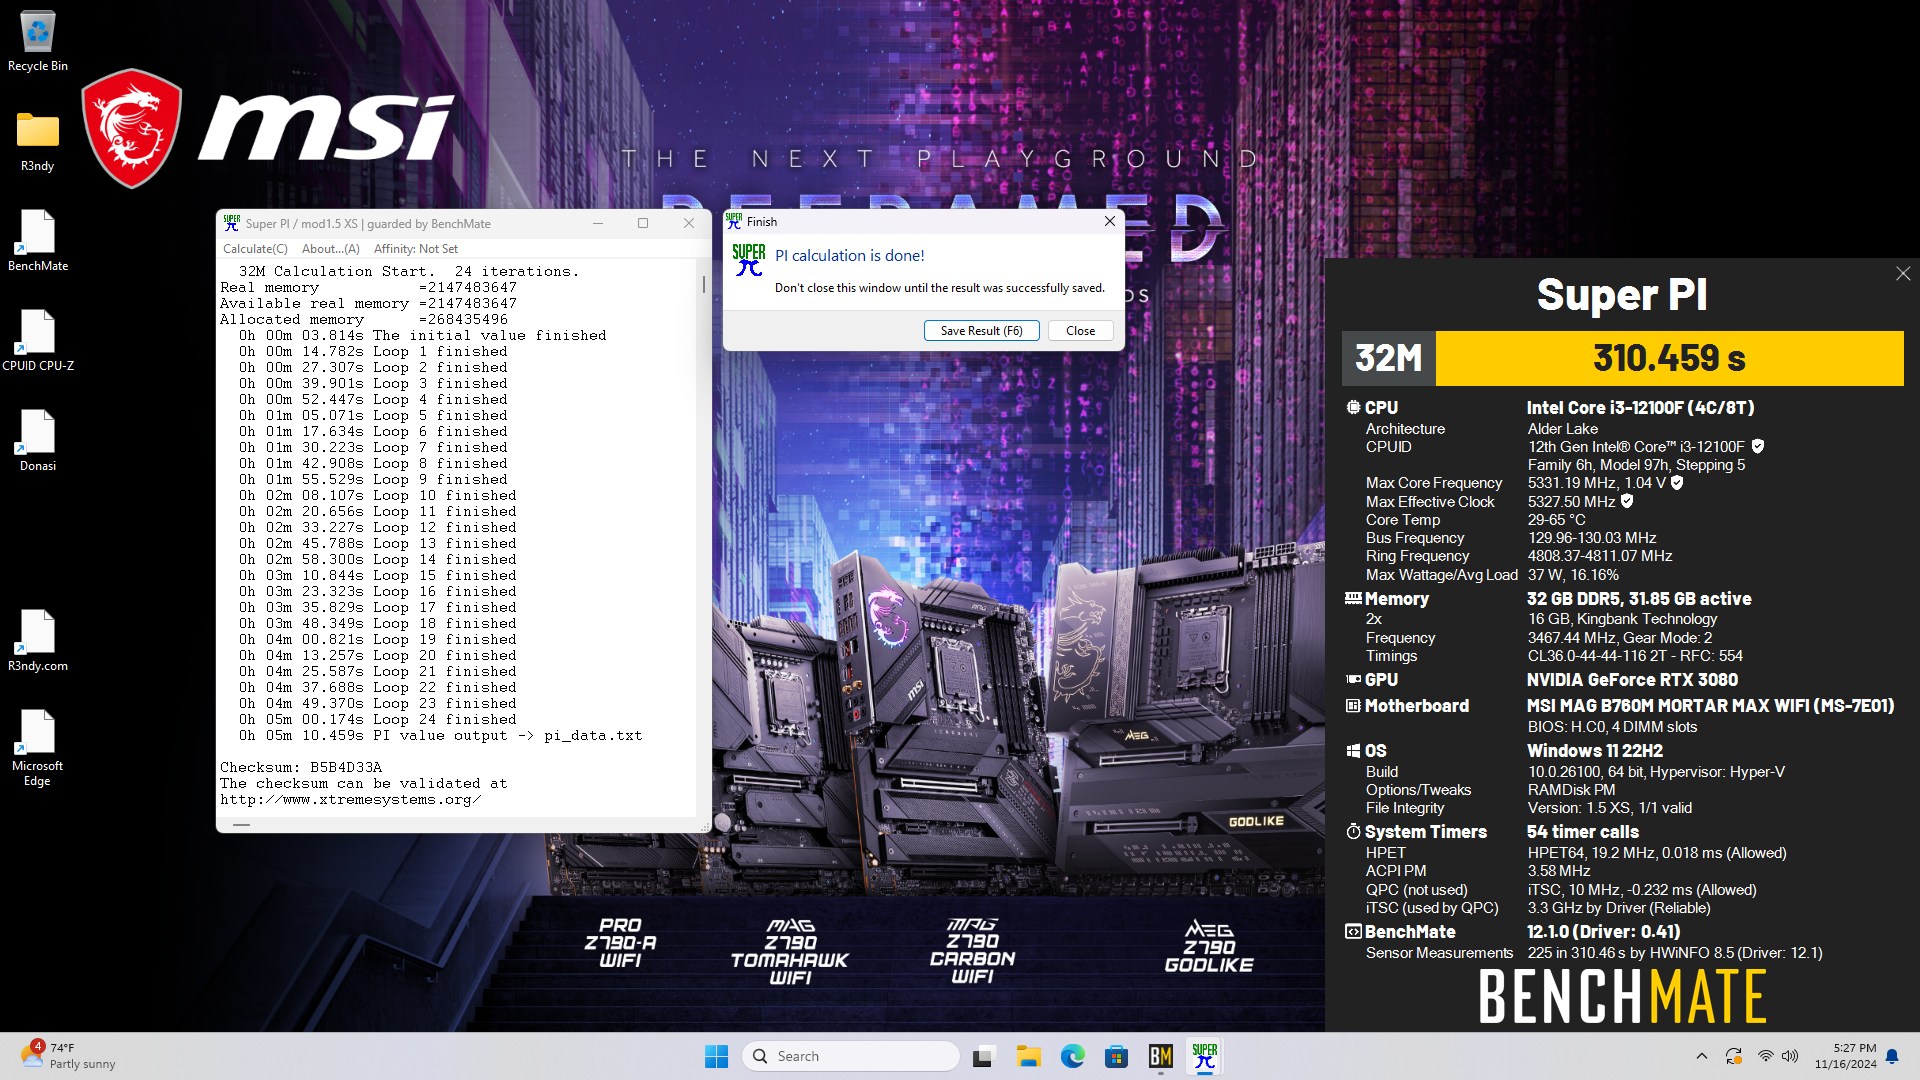Click Save Result (F6) button

point(981,331)
